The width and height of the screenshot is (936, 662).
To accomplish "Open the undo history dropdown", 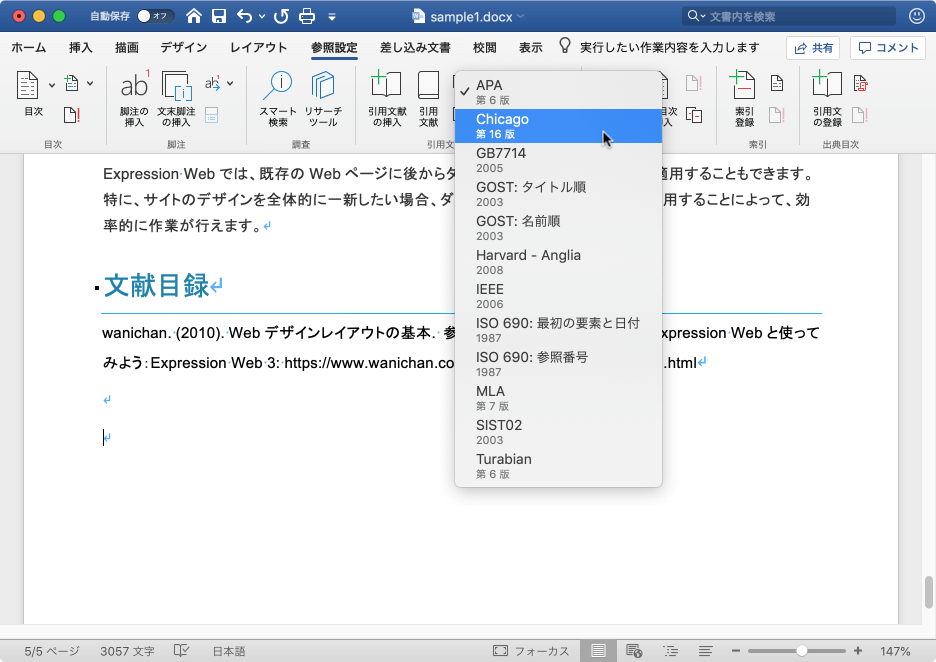I will click(261, 17).
